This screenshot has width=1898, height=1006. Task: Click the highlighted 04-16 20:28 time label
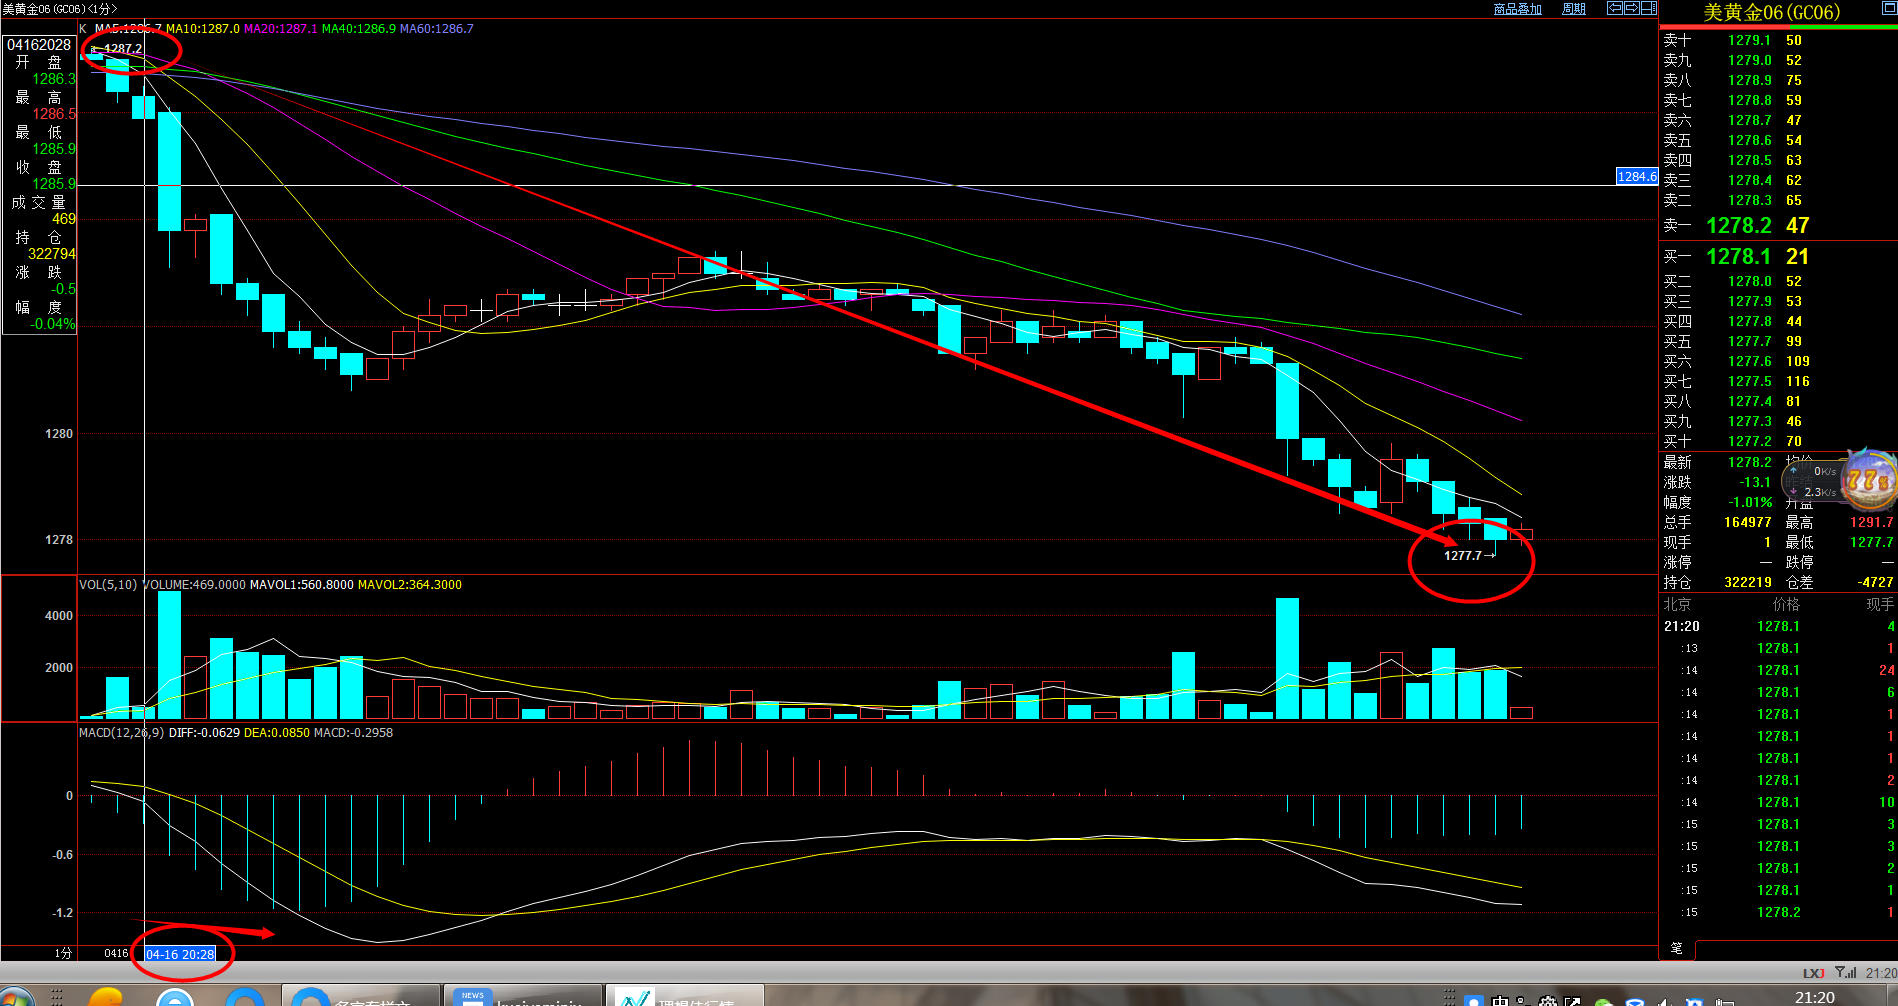click(180, 954)
